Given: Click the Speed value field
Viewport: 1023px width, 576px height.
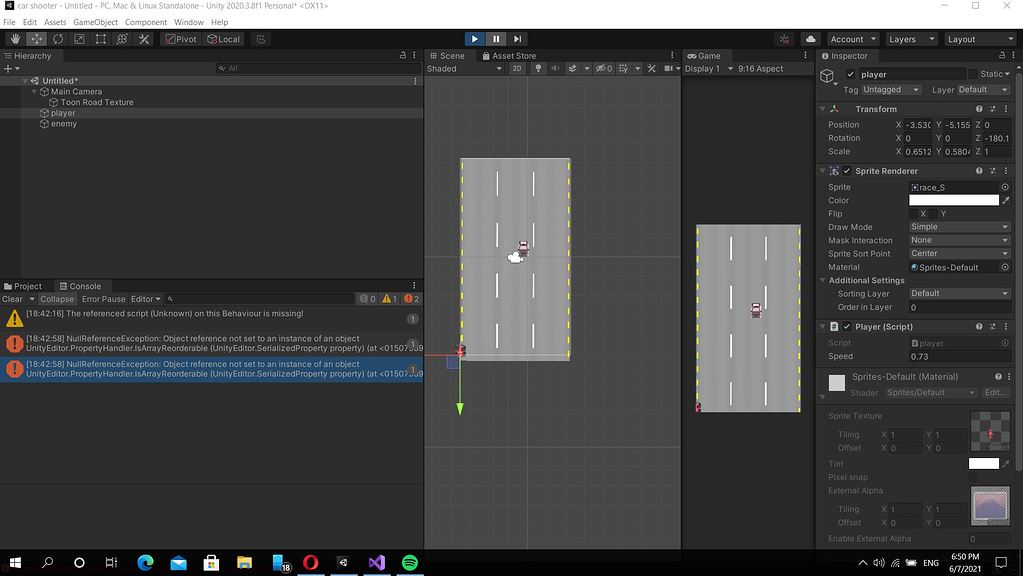Looking at the screenshot, I should [x=960, y=357].
